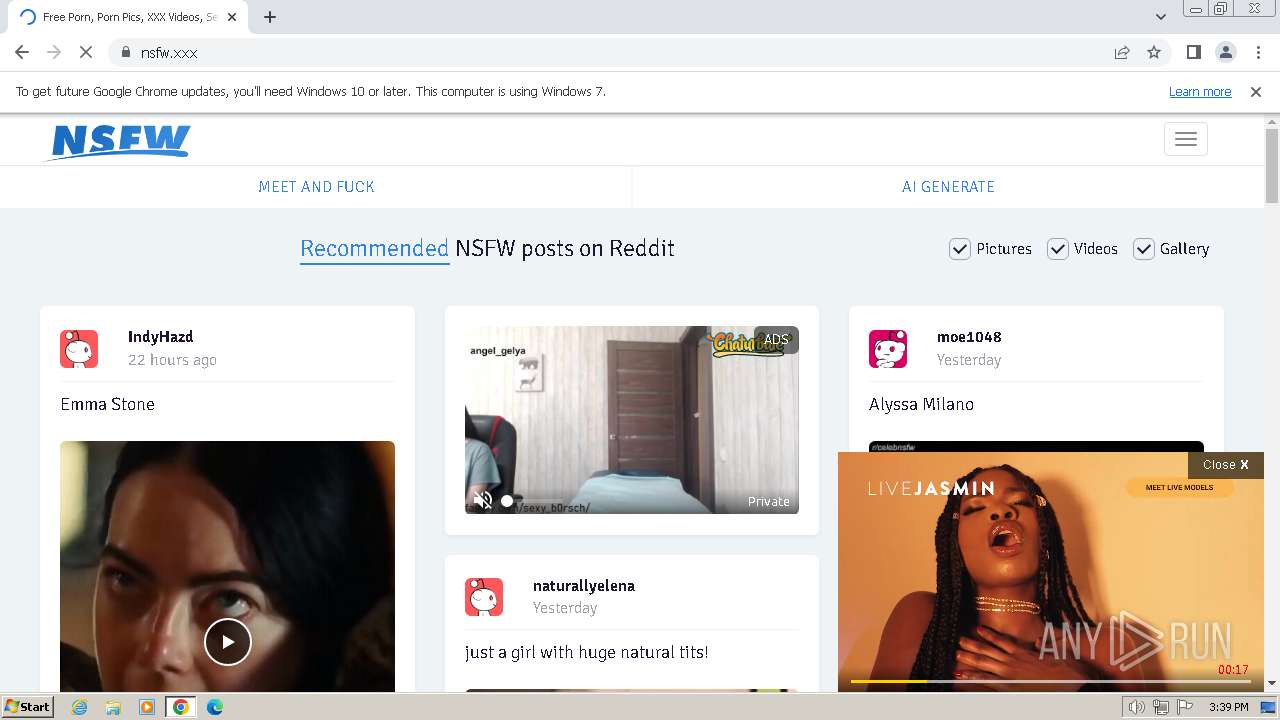Image resolution: width=1280 pixels, height=720 pixels.
Task: Click the forward navigation arrow
Action: tap(54, 52)
